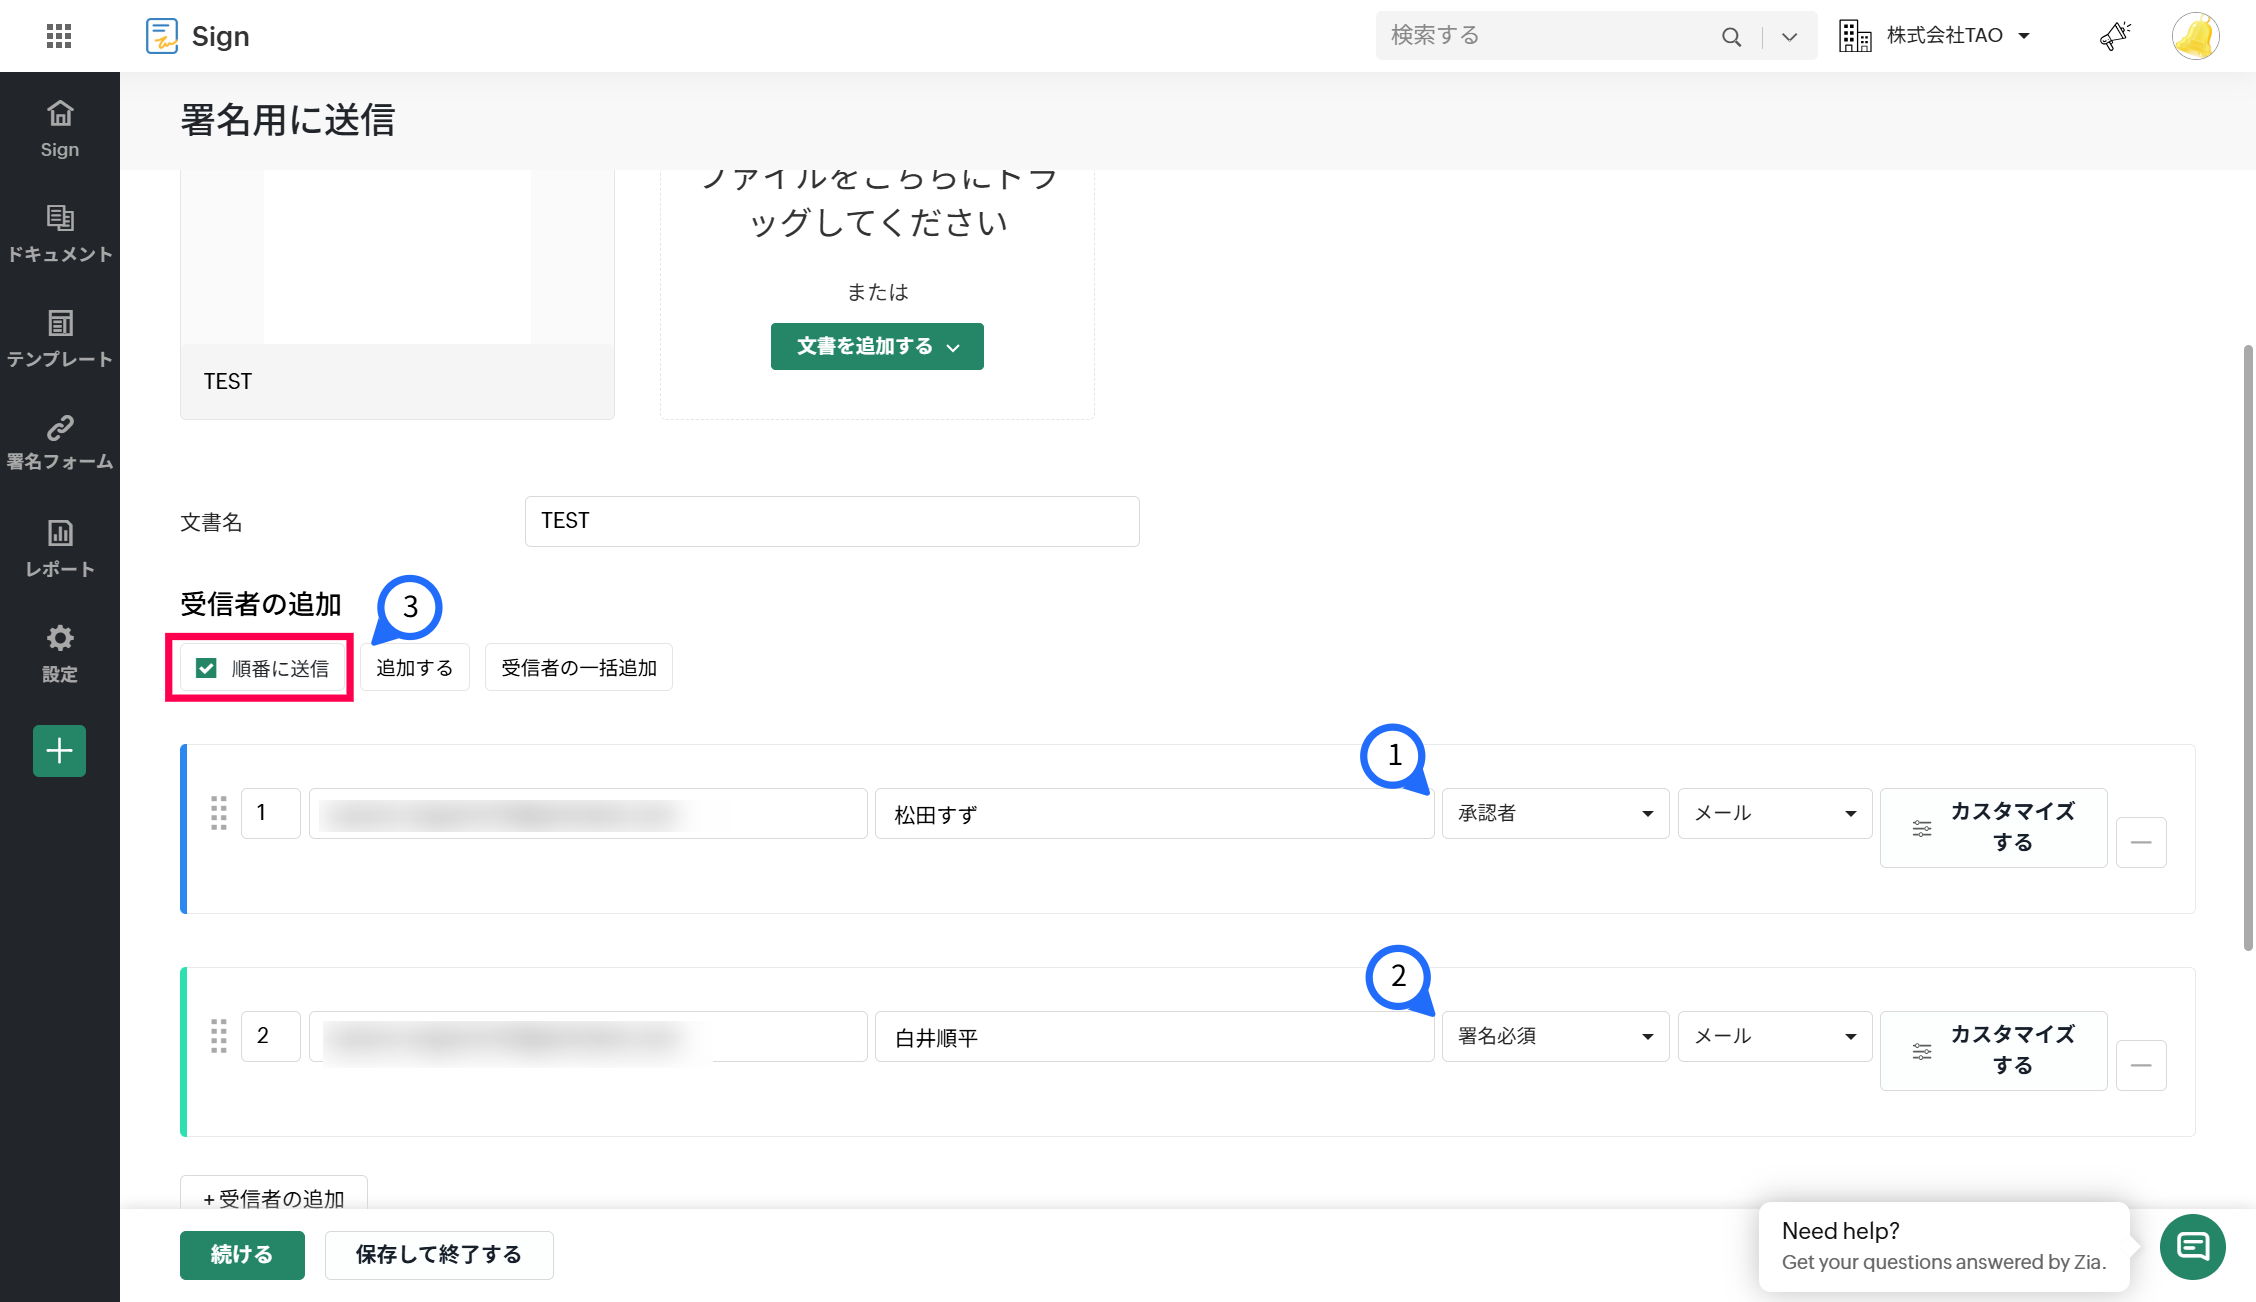The width and height of the screenshot is (2256, 1302).
Task: Click the vertical page scrollbar
Action: [x=2248, y=648]
